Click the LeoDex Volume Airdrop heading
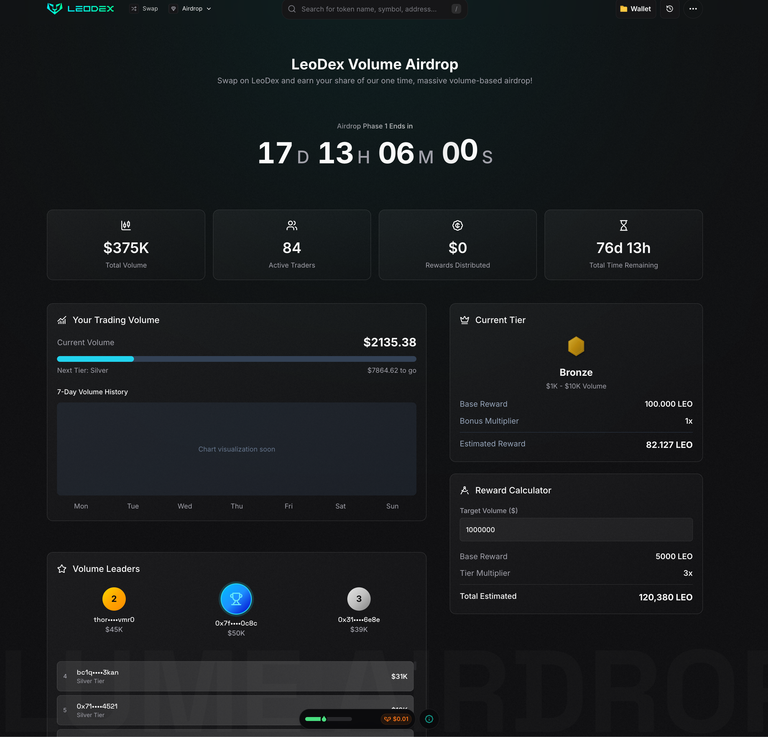Viewport: 768px width, 737px height. tap(375, 64)
